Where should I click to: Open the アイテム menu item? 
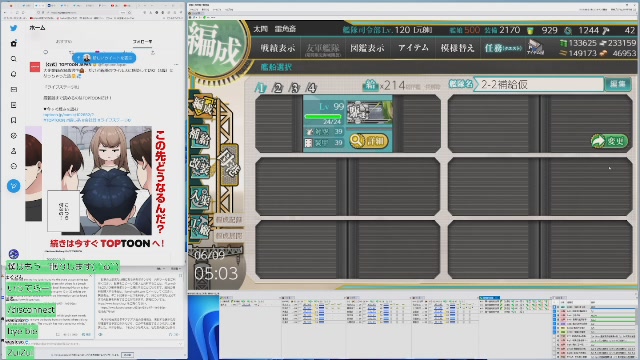click(x=413, y=48)
